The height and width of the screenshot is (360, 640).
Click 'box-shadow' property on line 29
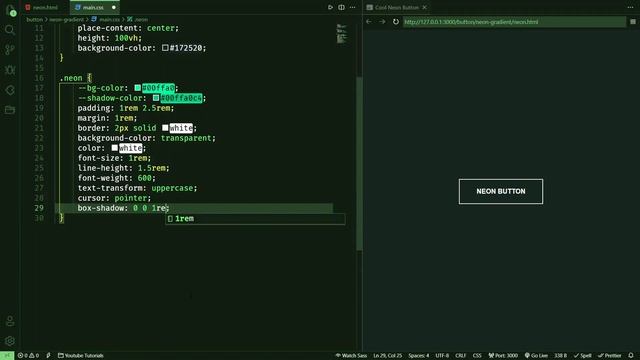tap(100, 208)
